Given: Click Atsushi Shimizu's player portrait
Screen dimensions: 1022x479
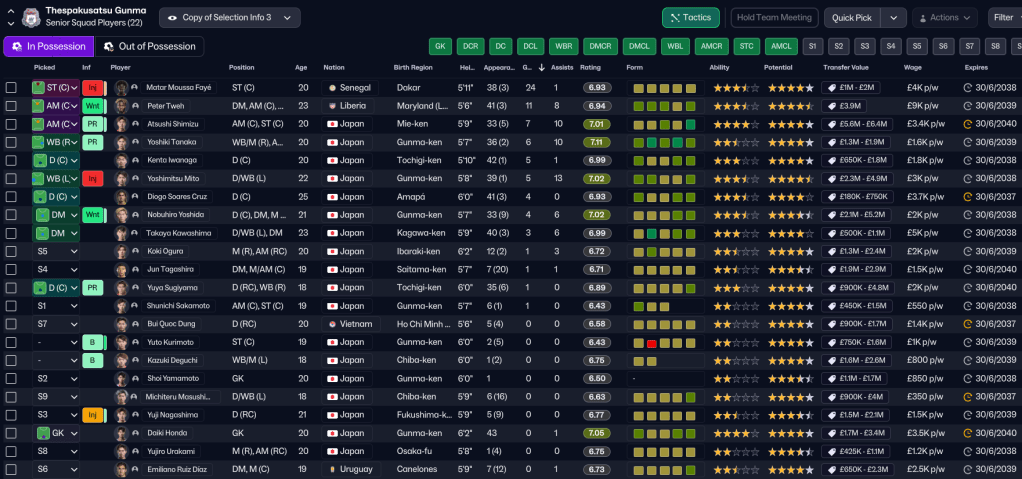Looking at the screenshot, I should pyautogui.click(x=122, y=124).
